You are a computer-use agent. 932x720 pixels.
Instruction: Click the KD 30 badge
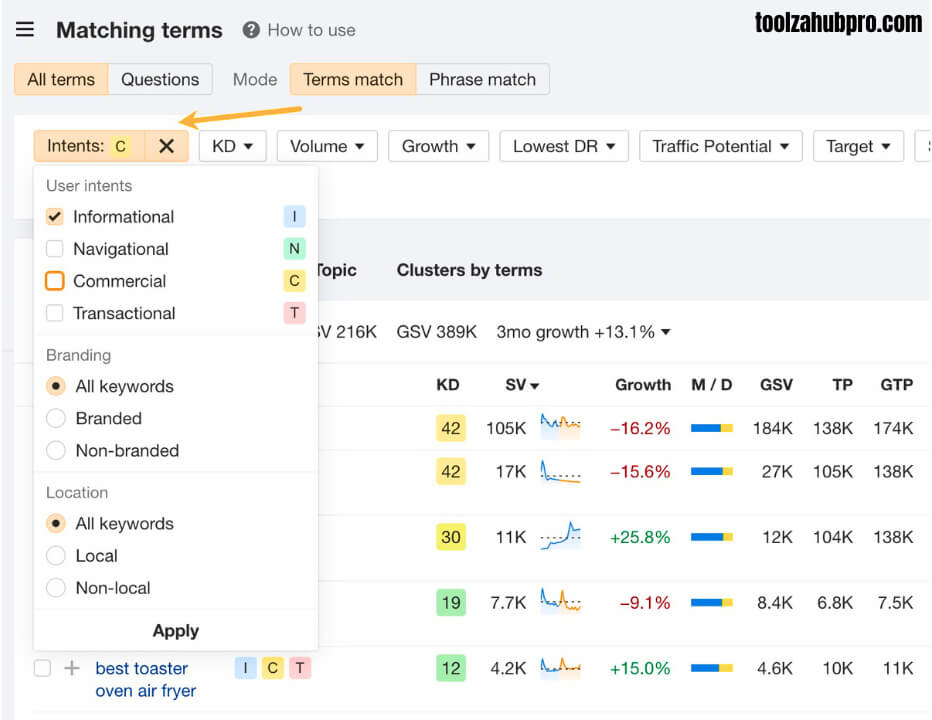[x=451, y=537]
